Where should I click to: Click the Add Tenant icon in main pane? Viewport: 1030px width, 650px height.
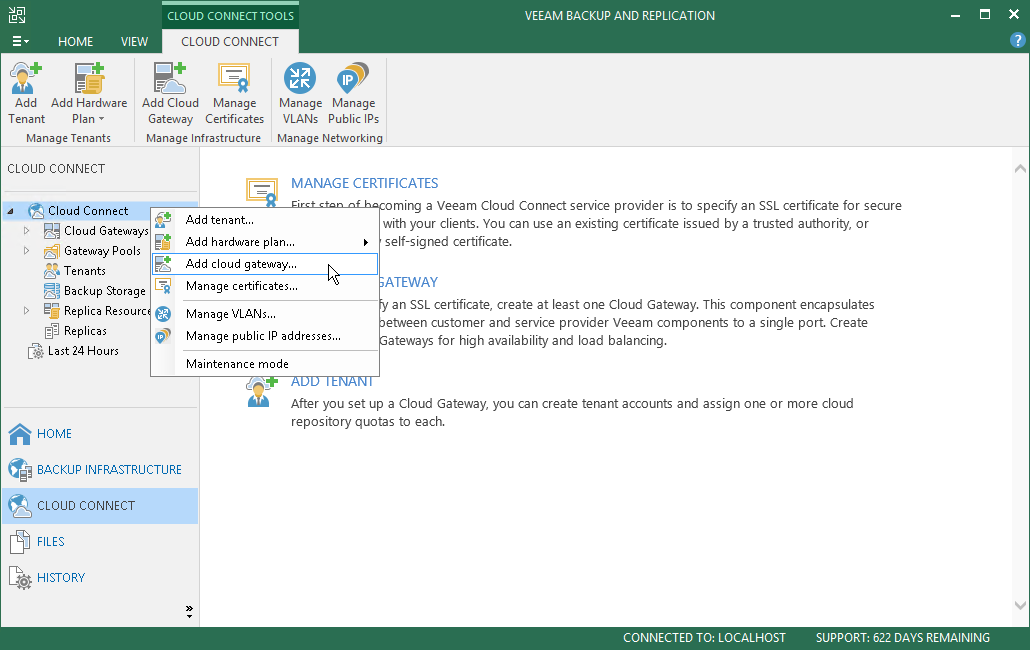[x=261, y=392]
